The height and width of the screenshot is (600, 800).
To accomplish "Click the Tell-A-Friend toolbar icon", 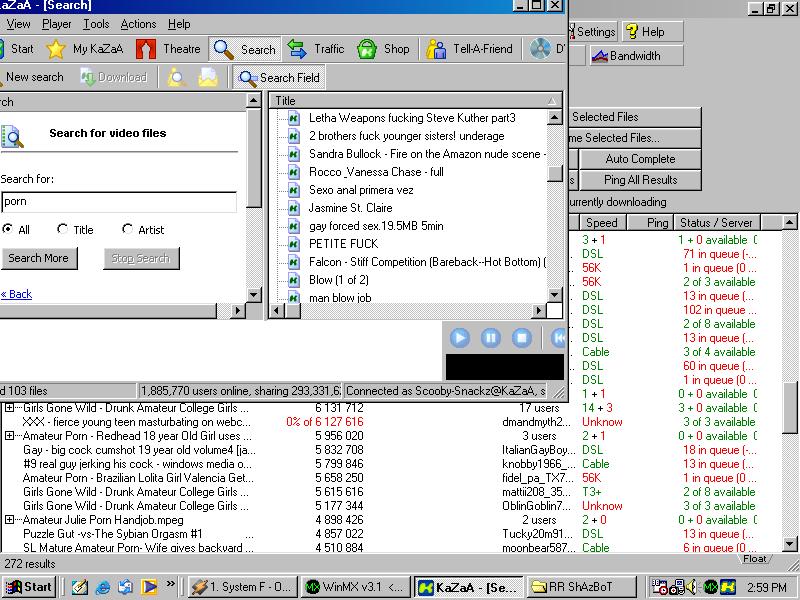I will 470,49.
